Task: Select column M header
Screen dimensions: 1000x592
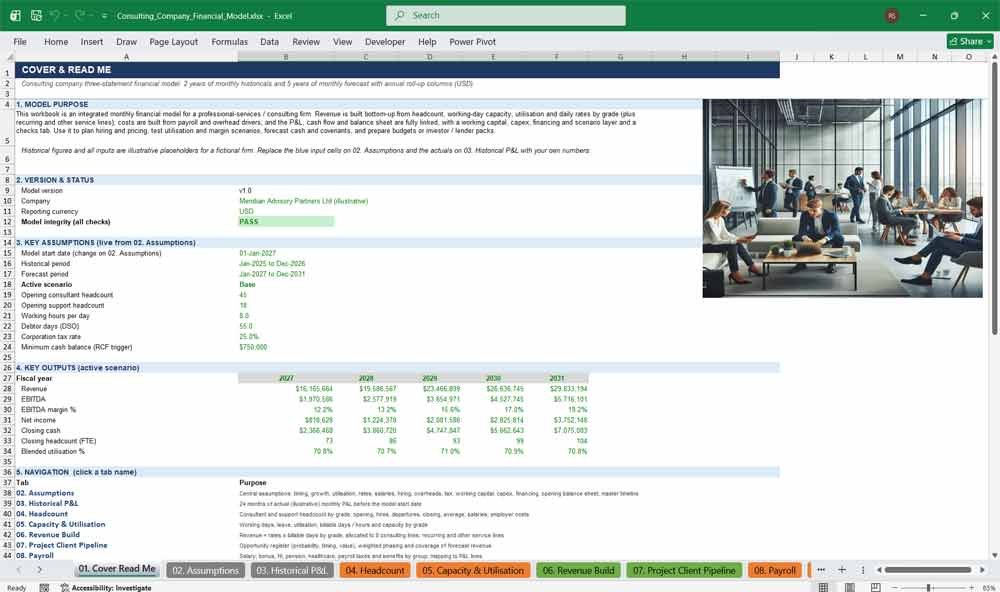Action: [x=900, y=57]
